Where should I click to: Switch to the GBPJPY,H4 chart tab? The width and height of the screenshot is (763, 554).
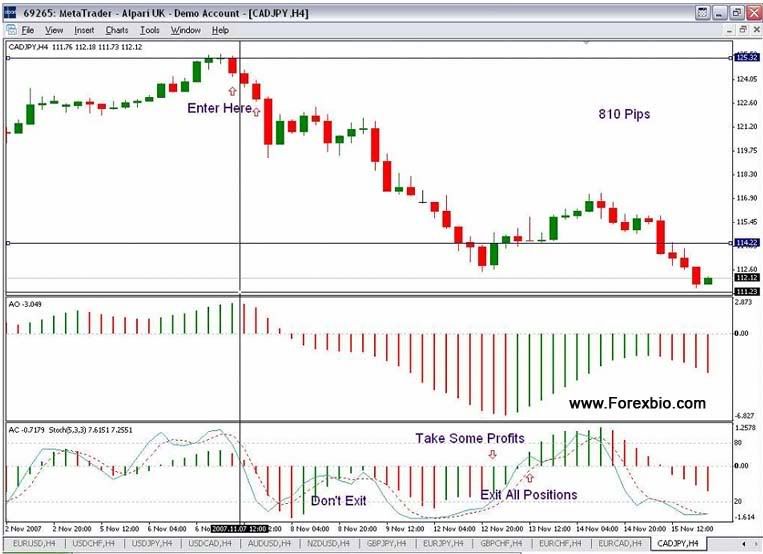tap(386, 543)
